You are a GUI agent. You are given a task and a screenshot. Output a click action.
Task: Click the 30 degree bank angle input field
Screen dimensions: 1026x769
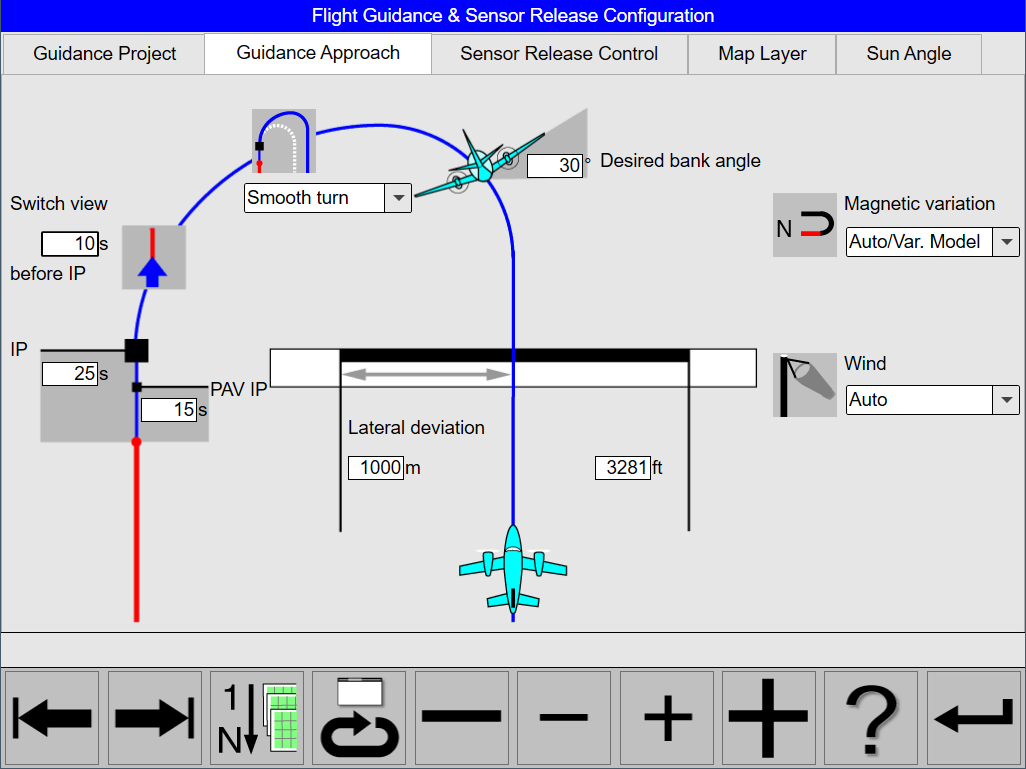tap(554, 166)
